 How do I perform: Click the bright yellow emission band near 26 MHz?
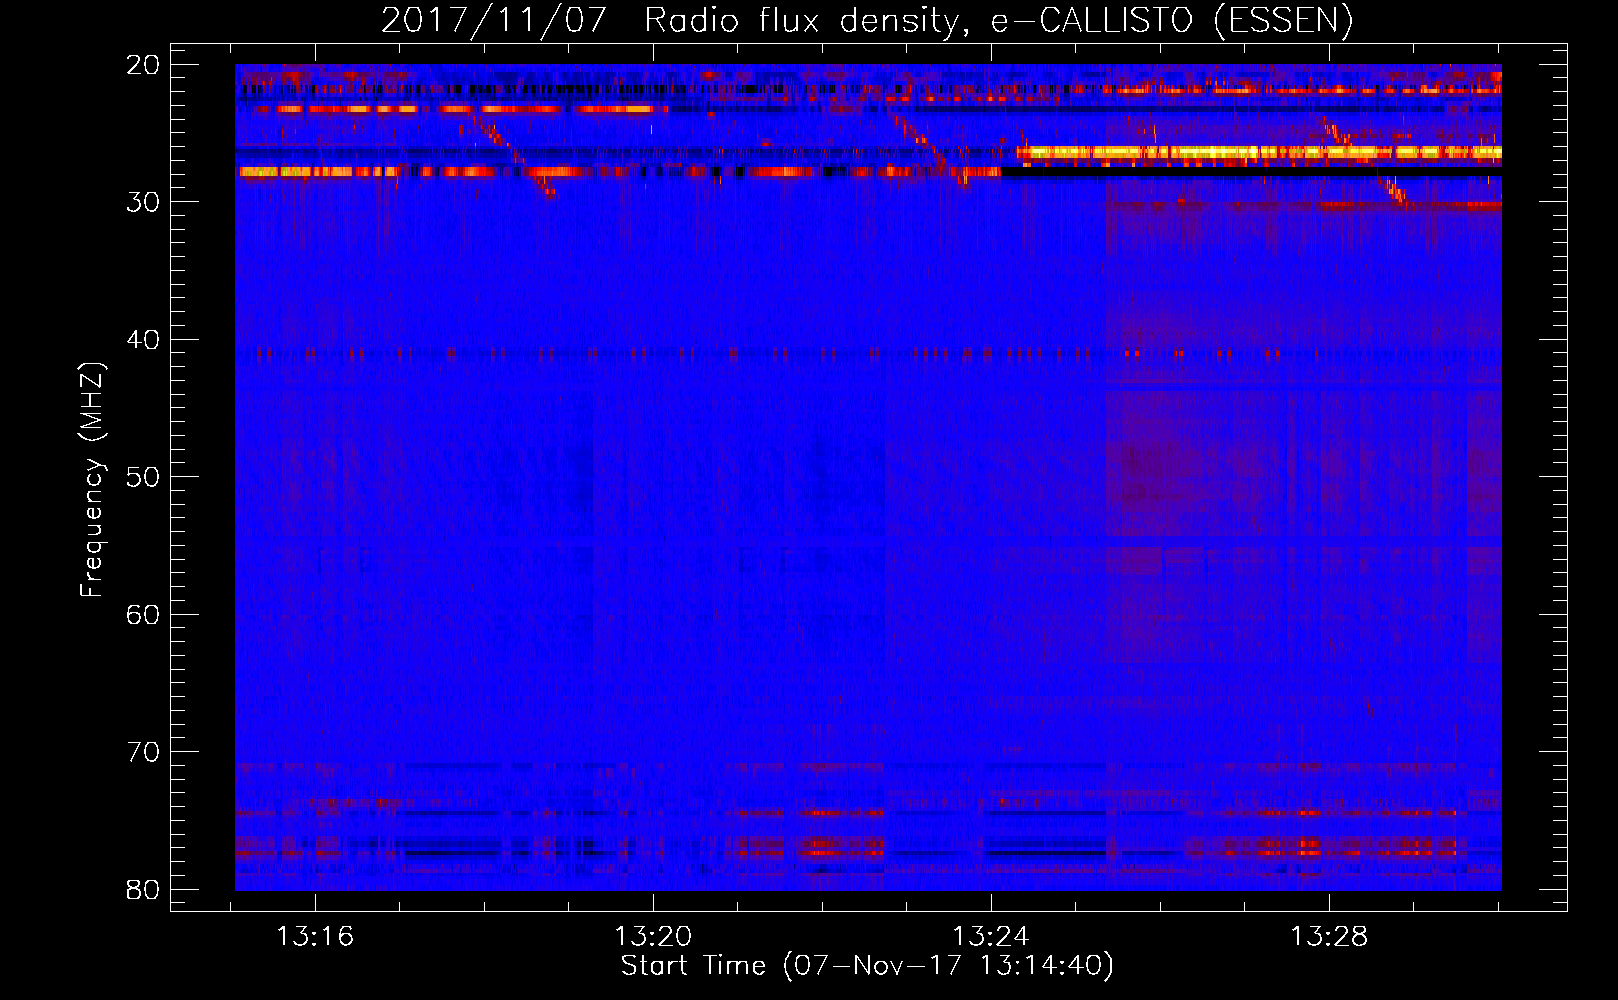[1259, 153]
